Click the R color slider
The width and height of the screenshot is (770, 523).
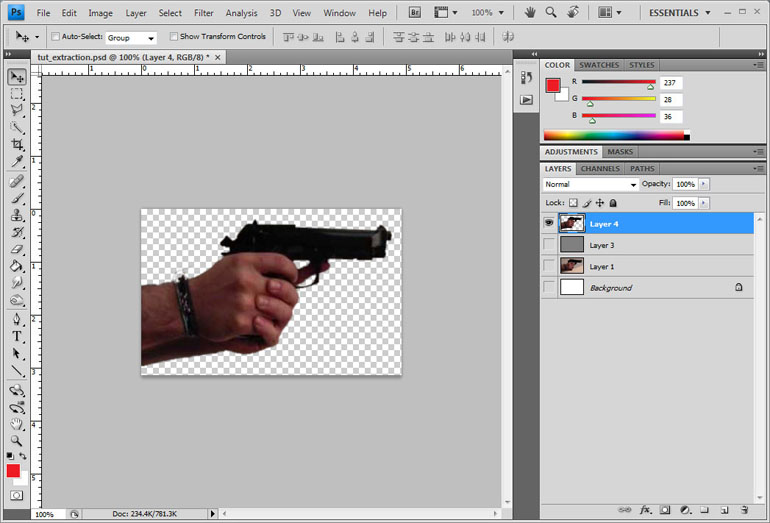pos(619,82)
